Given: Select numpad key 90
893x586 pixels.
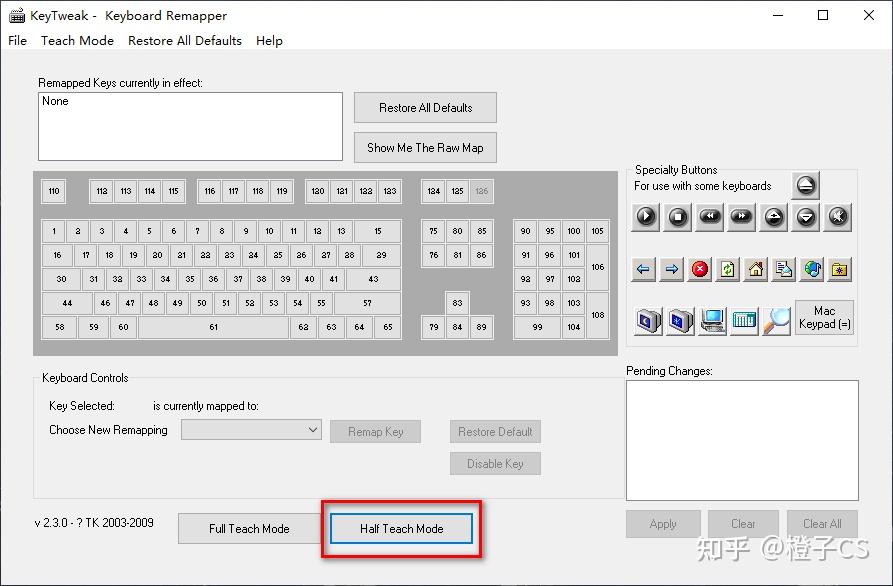Looking at the screenshot, I should click(x=525, y=231).
